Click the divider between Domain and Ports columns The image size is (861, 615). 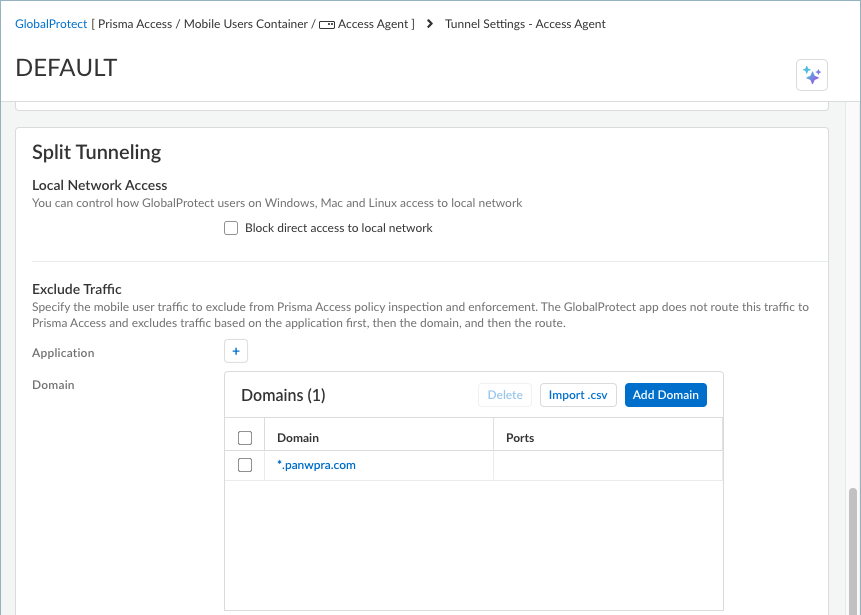(x=494, y=438)
